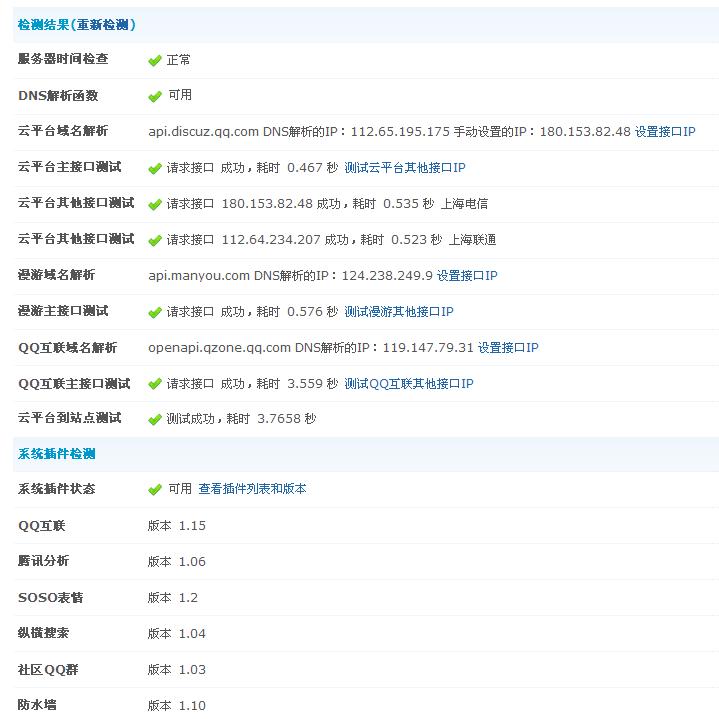Click green check for DNS解析函数

(x=155, y=96)
